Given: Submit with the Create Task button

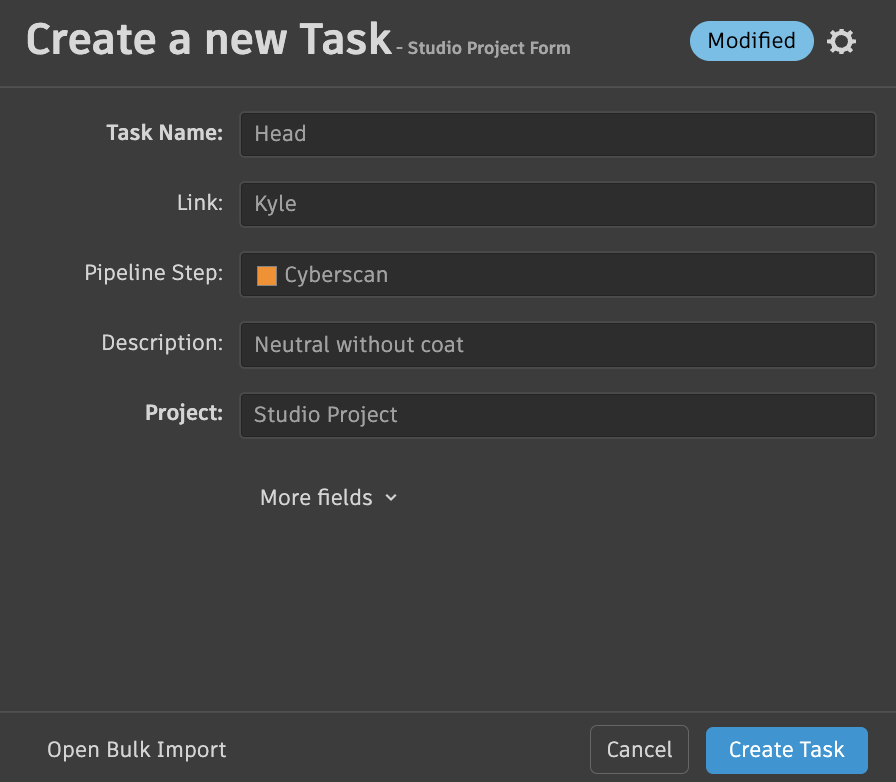Looking at the screenshot, I should pos(786,750).
